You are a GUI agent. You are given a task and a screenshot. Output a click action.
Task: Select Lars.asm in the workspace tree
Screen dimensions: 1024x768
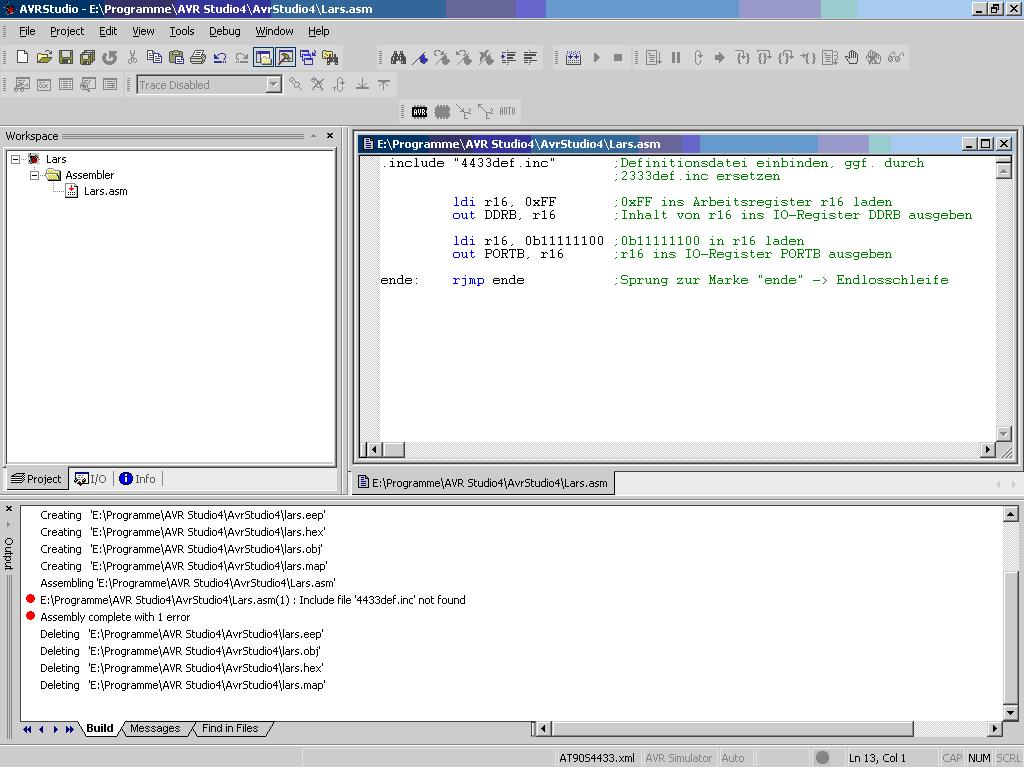105,191
